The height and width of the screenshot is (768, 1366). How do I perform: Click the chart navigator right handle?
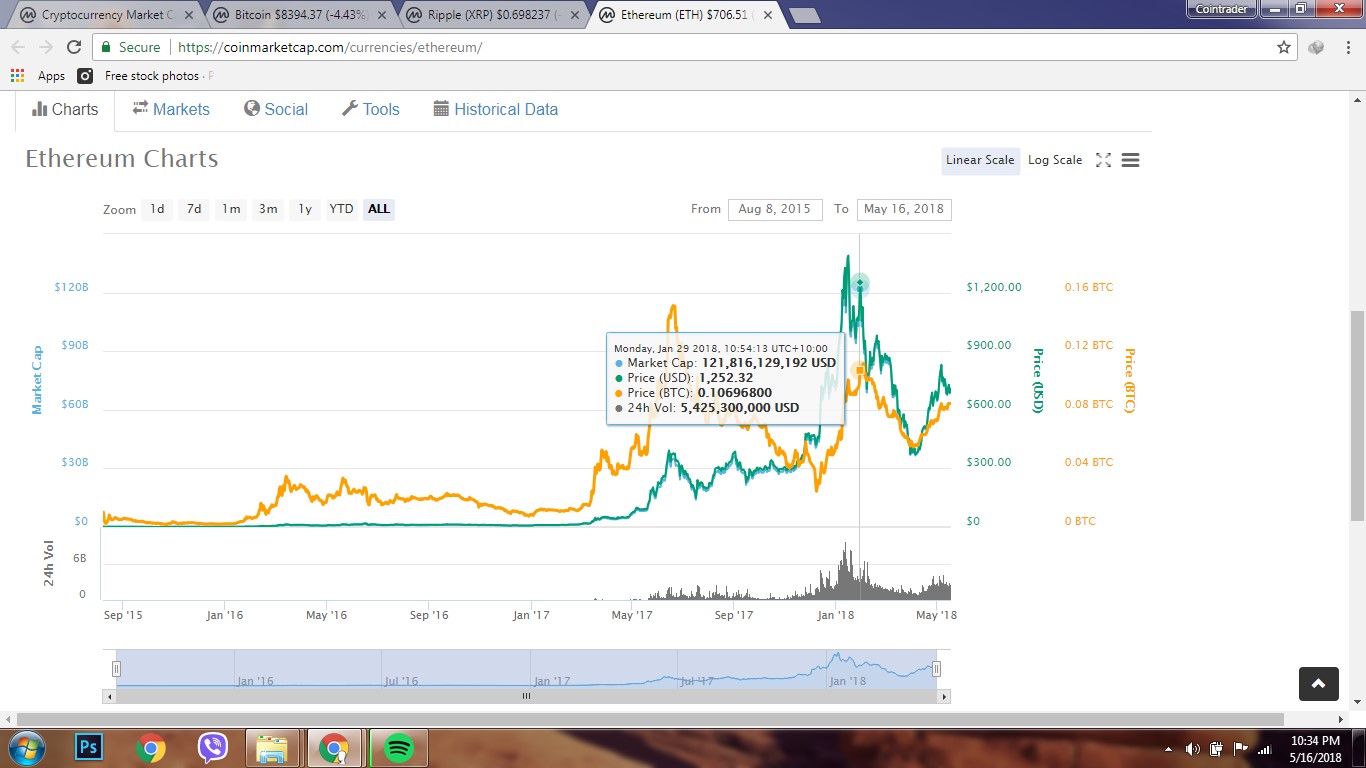point(936,669)
